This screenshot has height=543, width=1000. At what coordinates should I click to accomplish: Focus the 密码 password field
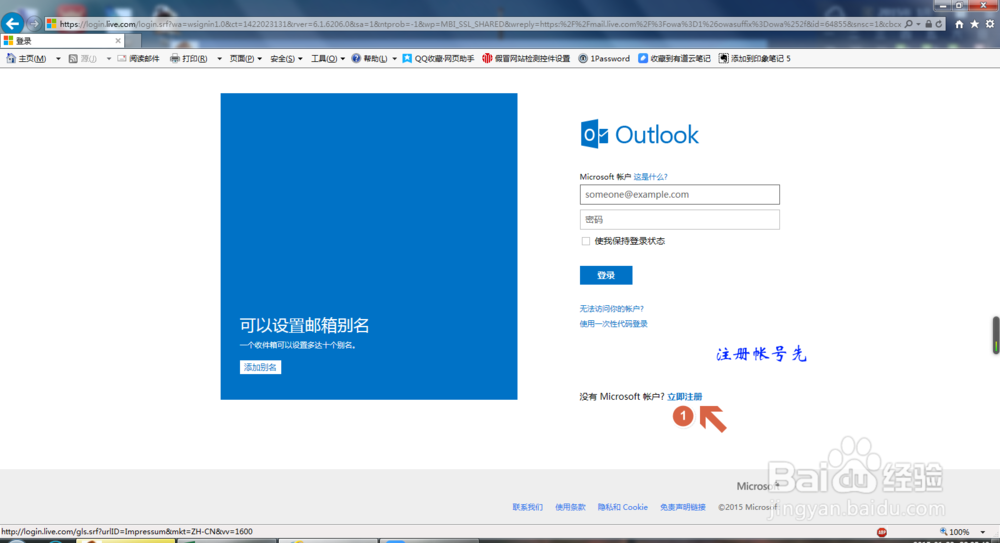point(679,219)
